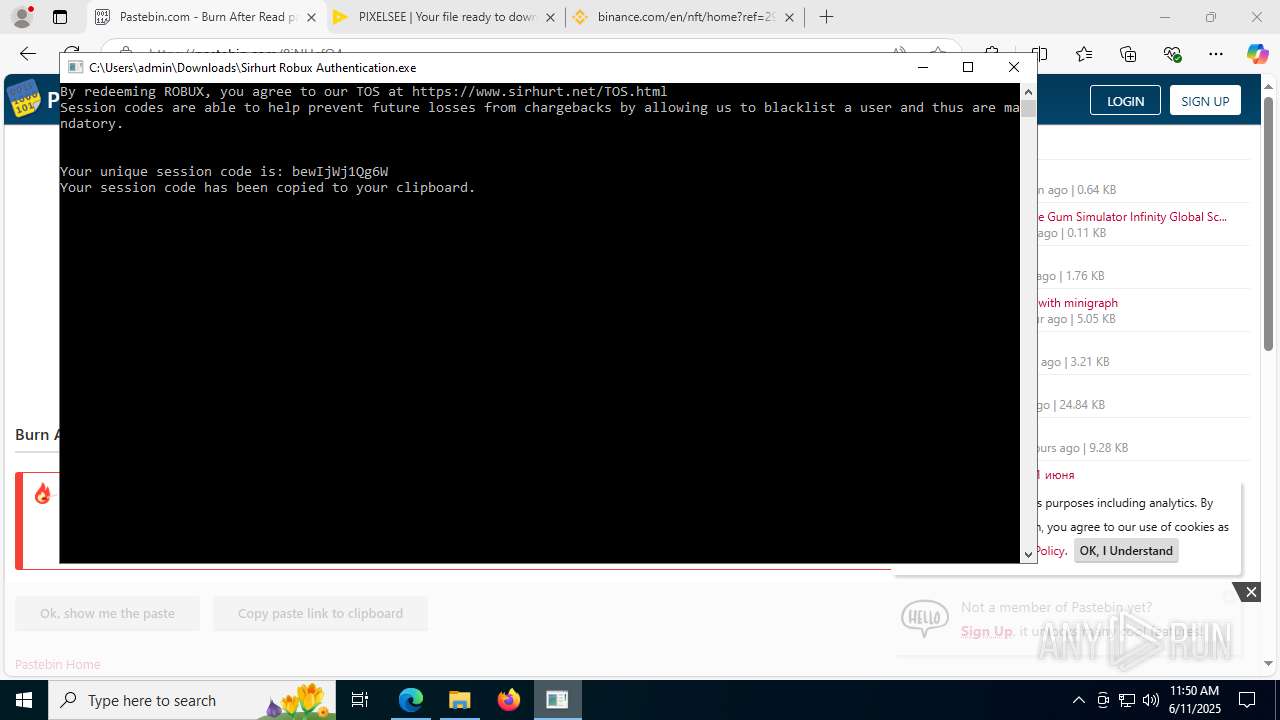This screenshot has height=720, width=1280.
Task: Close the binance.com tab
Action: coord(790,17)
